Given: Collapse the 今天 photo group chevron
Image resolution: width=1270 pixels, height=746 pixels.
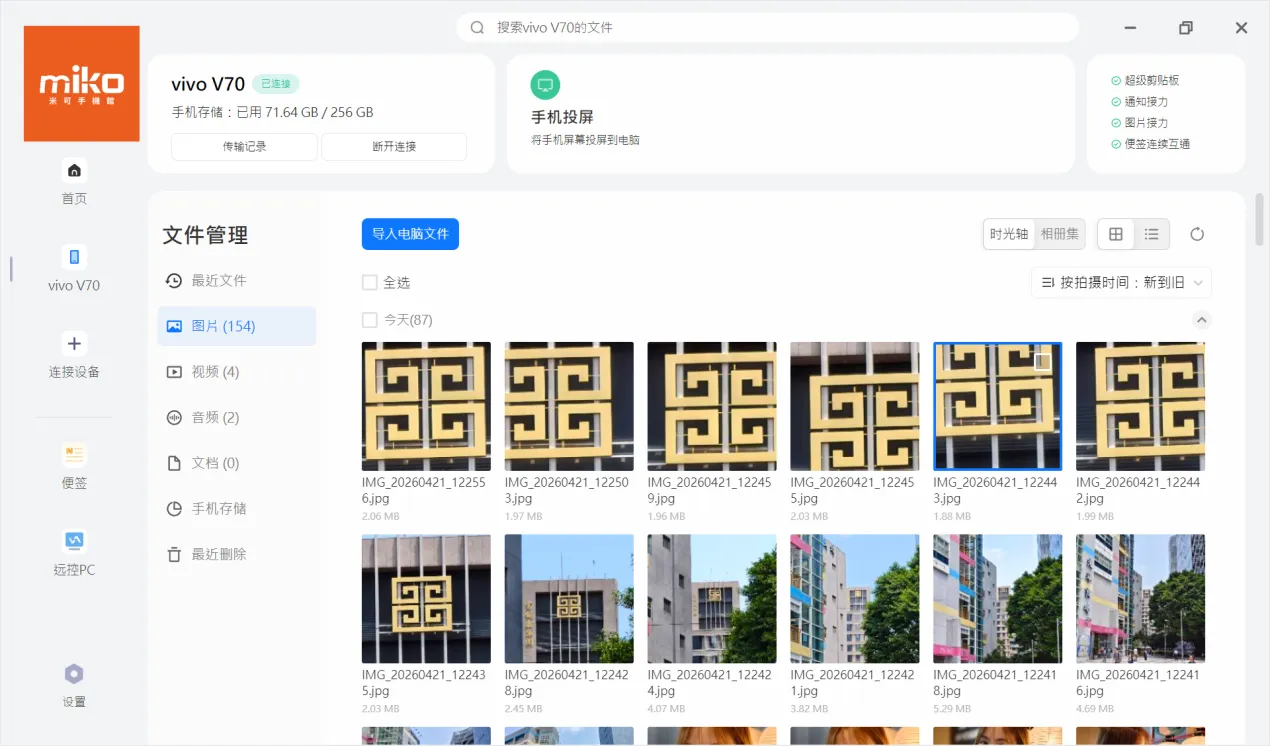Looking at the screenshot, I should 1202,319.
